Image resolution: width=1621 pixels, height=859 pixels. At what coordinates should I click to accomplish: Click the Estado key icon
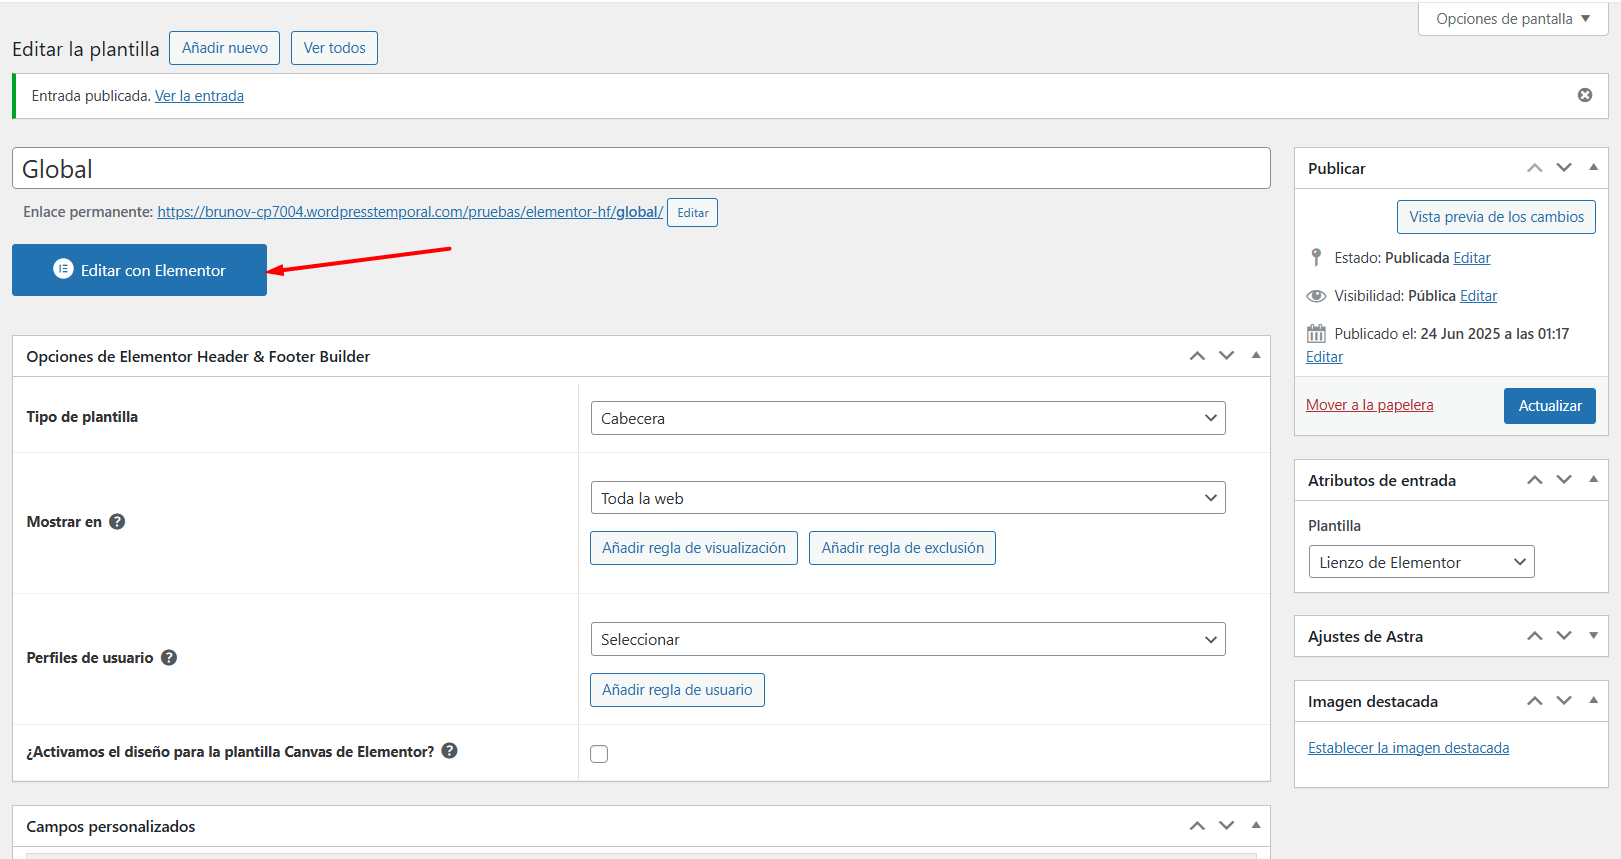coord(1316,257)
